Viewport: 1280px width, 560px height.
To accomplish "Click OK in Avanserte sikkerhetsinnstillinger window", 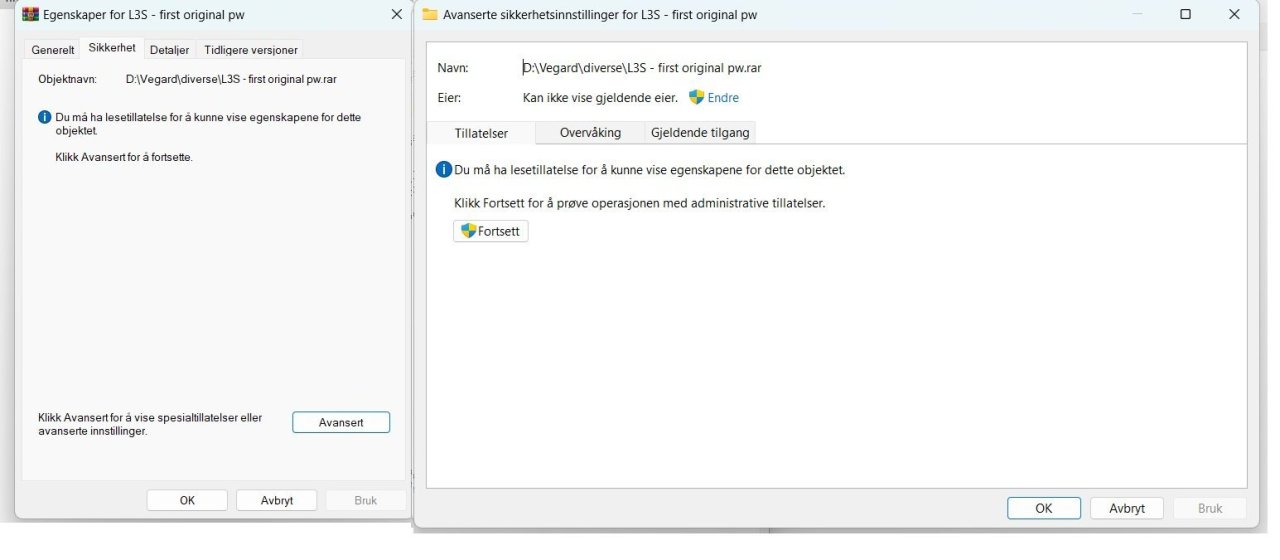I will pos(1044,508).
